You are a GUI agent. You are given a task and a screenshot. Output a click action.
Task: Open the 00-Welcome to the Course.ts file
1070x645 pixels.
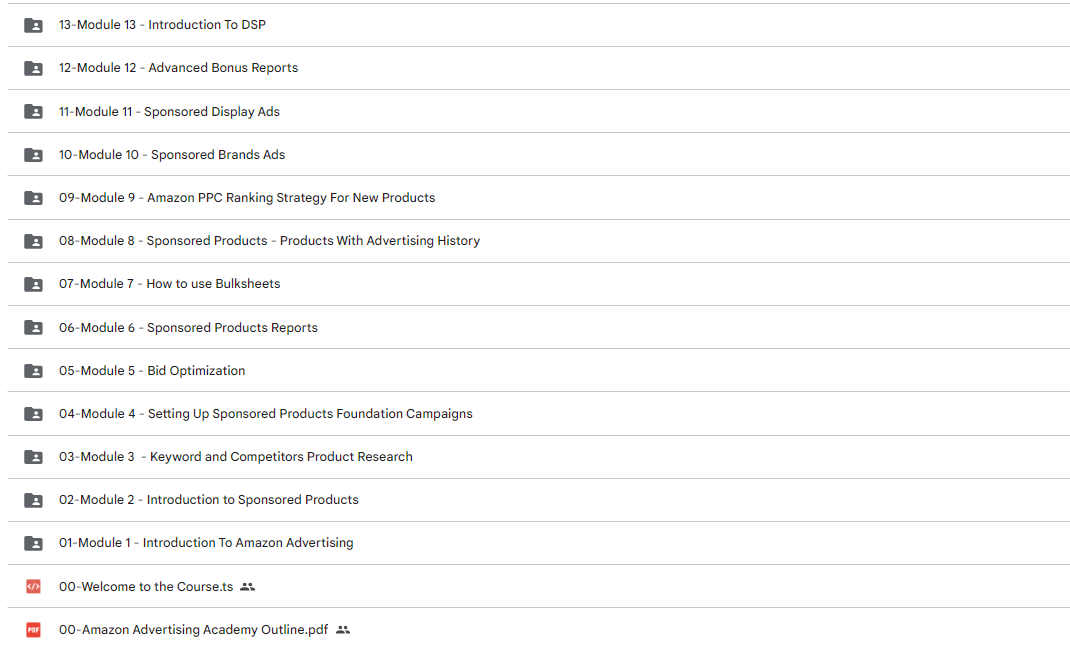[x=146, y=586]
